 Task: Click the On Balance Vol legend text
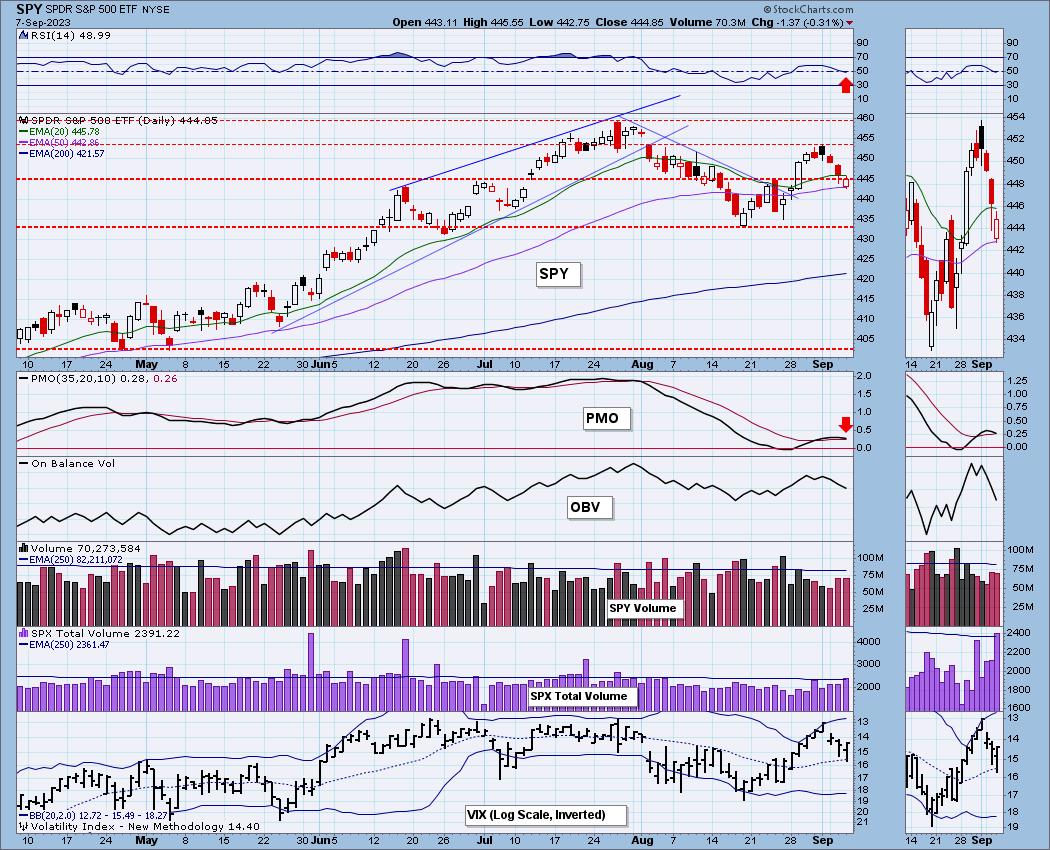pyautogui.click(x=73, y=464)
